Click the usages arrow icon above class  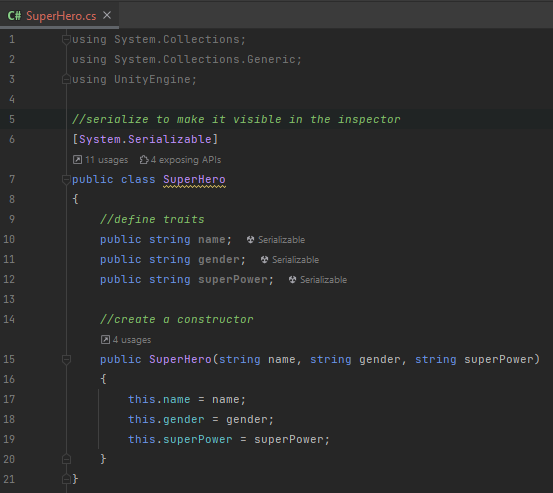click(x=77, y=160)
